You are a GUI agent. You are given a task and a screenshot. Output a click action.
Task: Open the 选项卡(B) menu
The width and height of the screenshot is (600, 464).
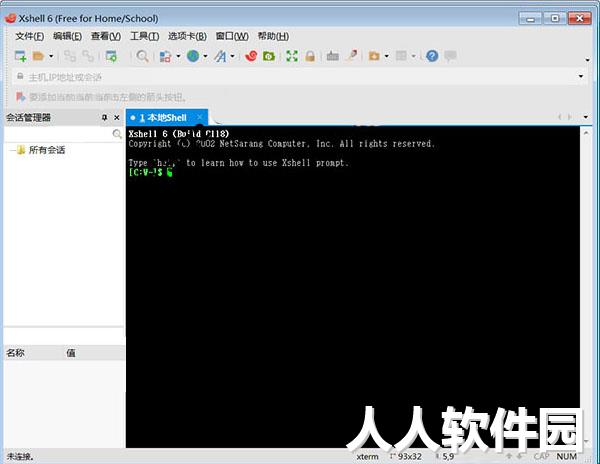tap(187, 36)
